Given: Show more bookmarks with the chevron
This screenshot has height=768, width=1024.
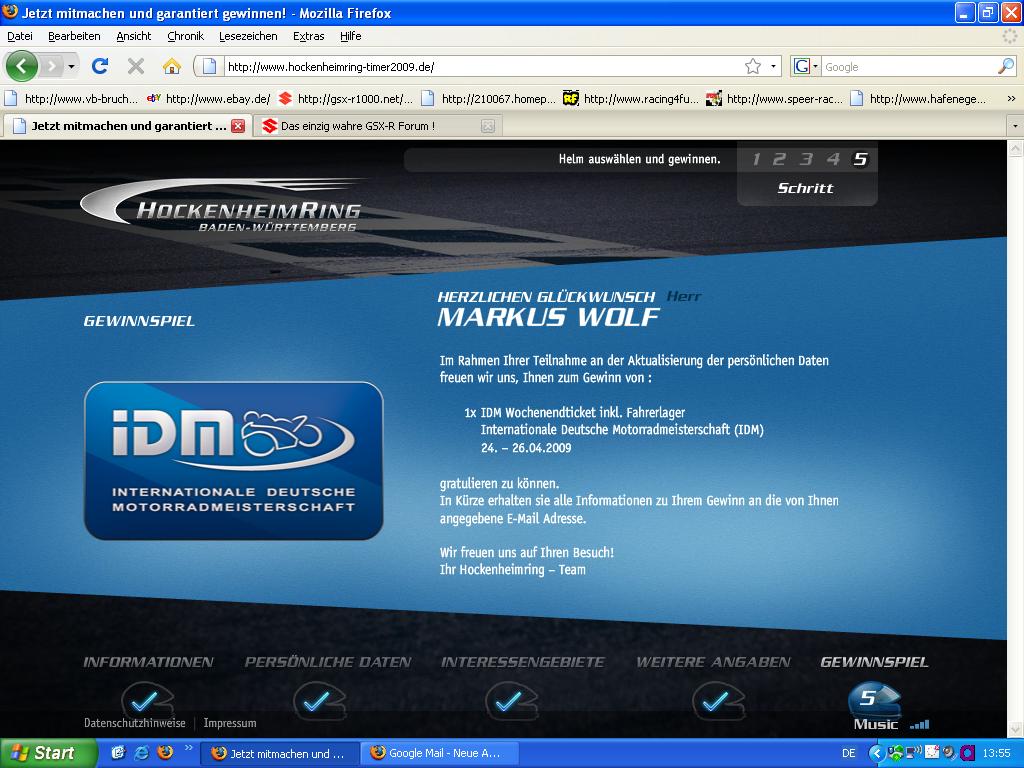Looking at the screenshot, I should click(1011, 99).
